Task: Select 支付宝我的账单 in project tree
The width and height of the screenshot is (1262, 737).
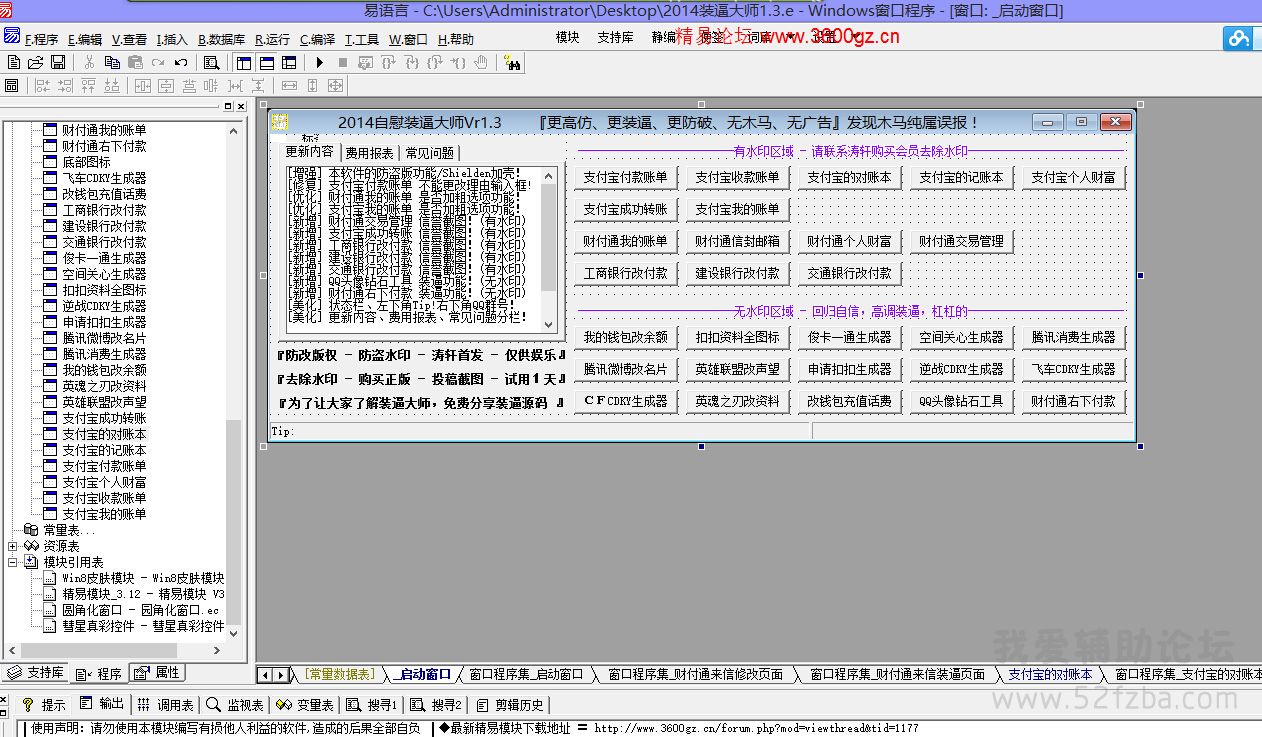Action: tap(104, 514)
